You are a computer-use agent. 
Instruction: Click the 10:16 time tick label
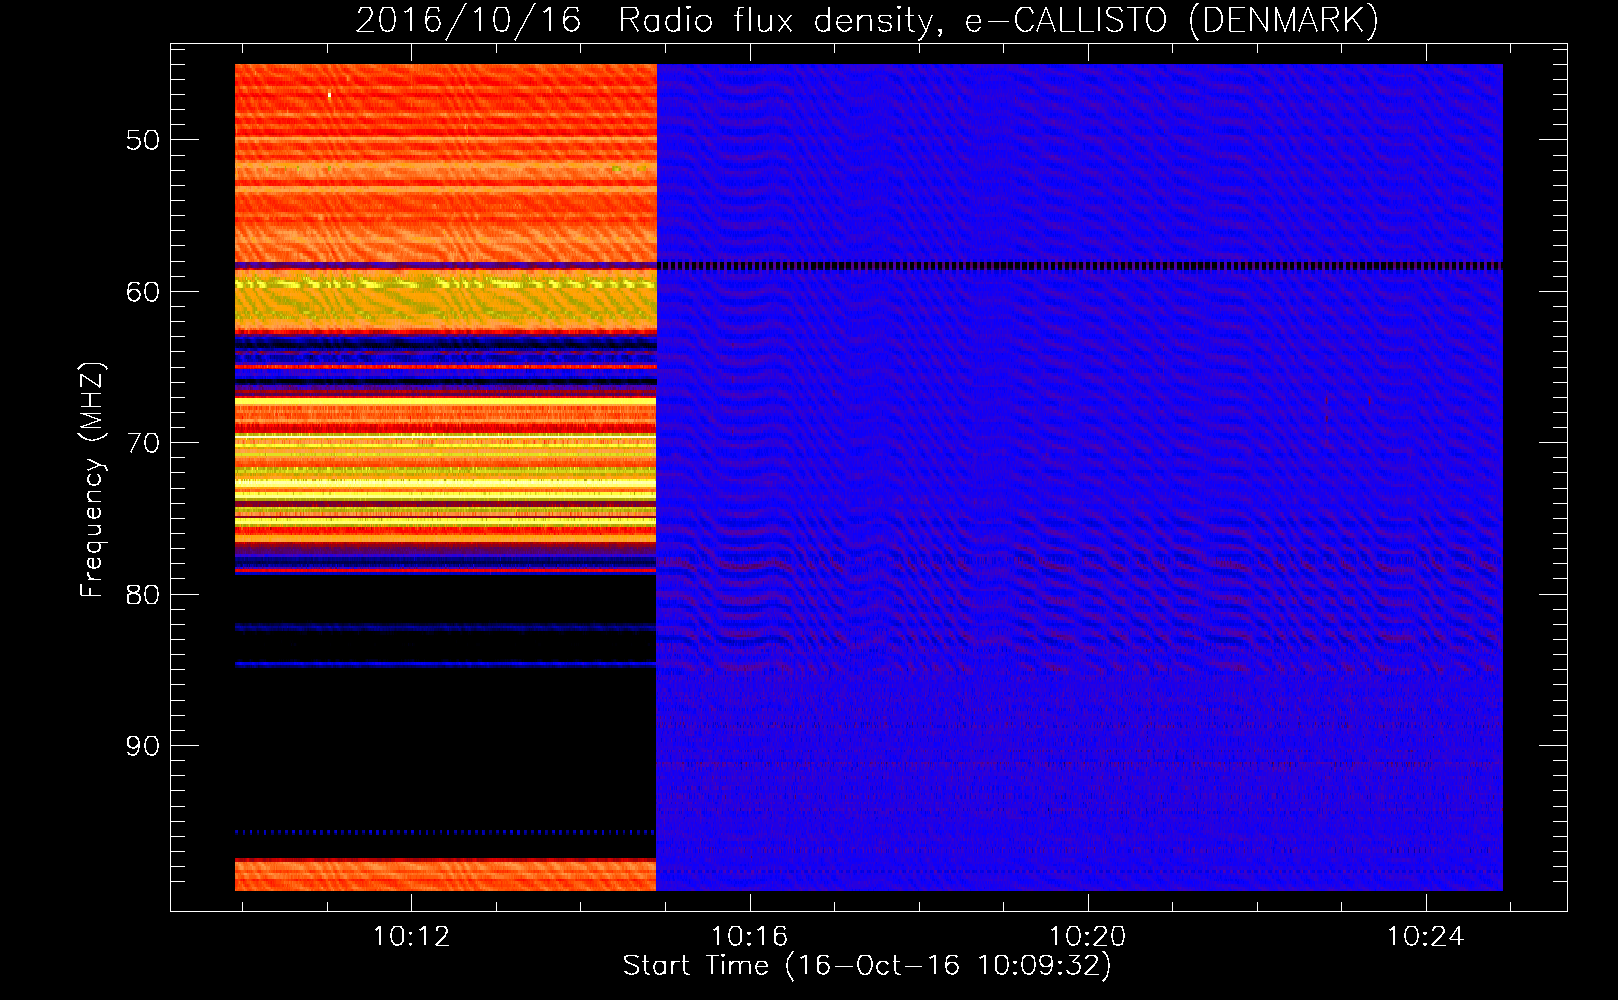749,936
